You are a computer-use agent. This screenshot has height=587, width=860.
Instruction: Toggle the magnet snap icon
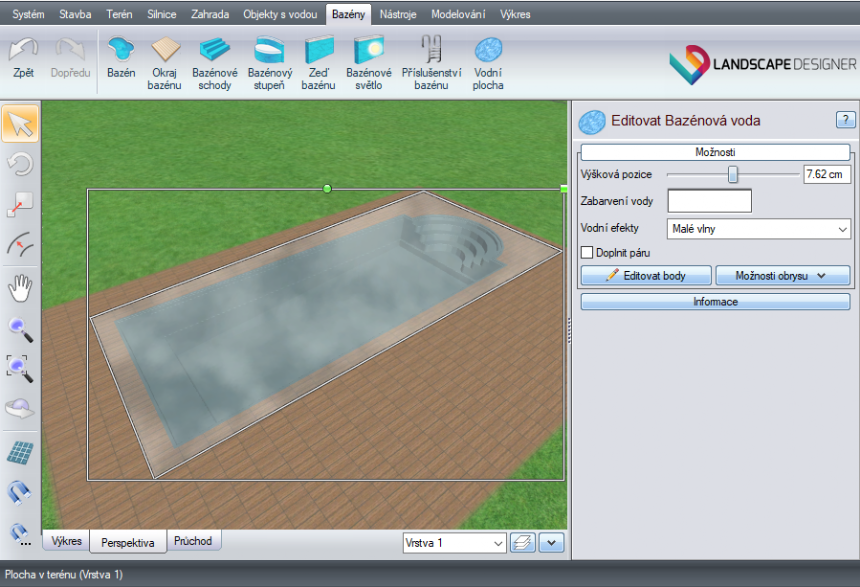(20, 492)
